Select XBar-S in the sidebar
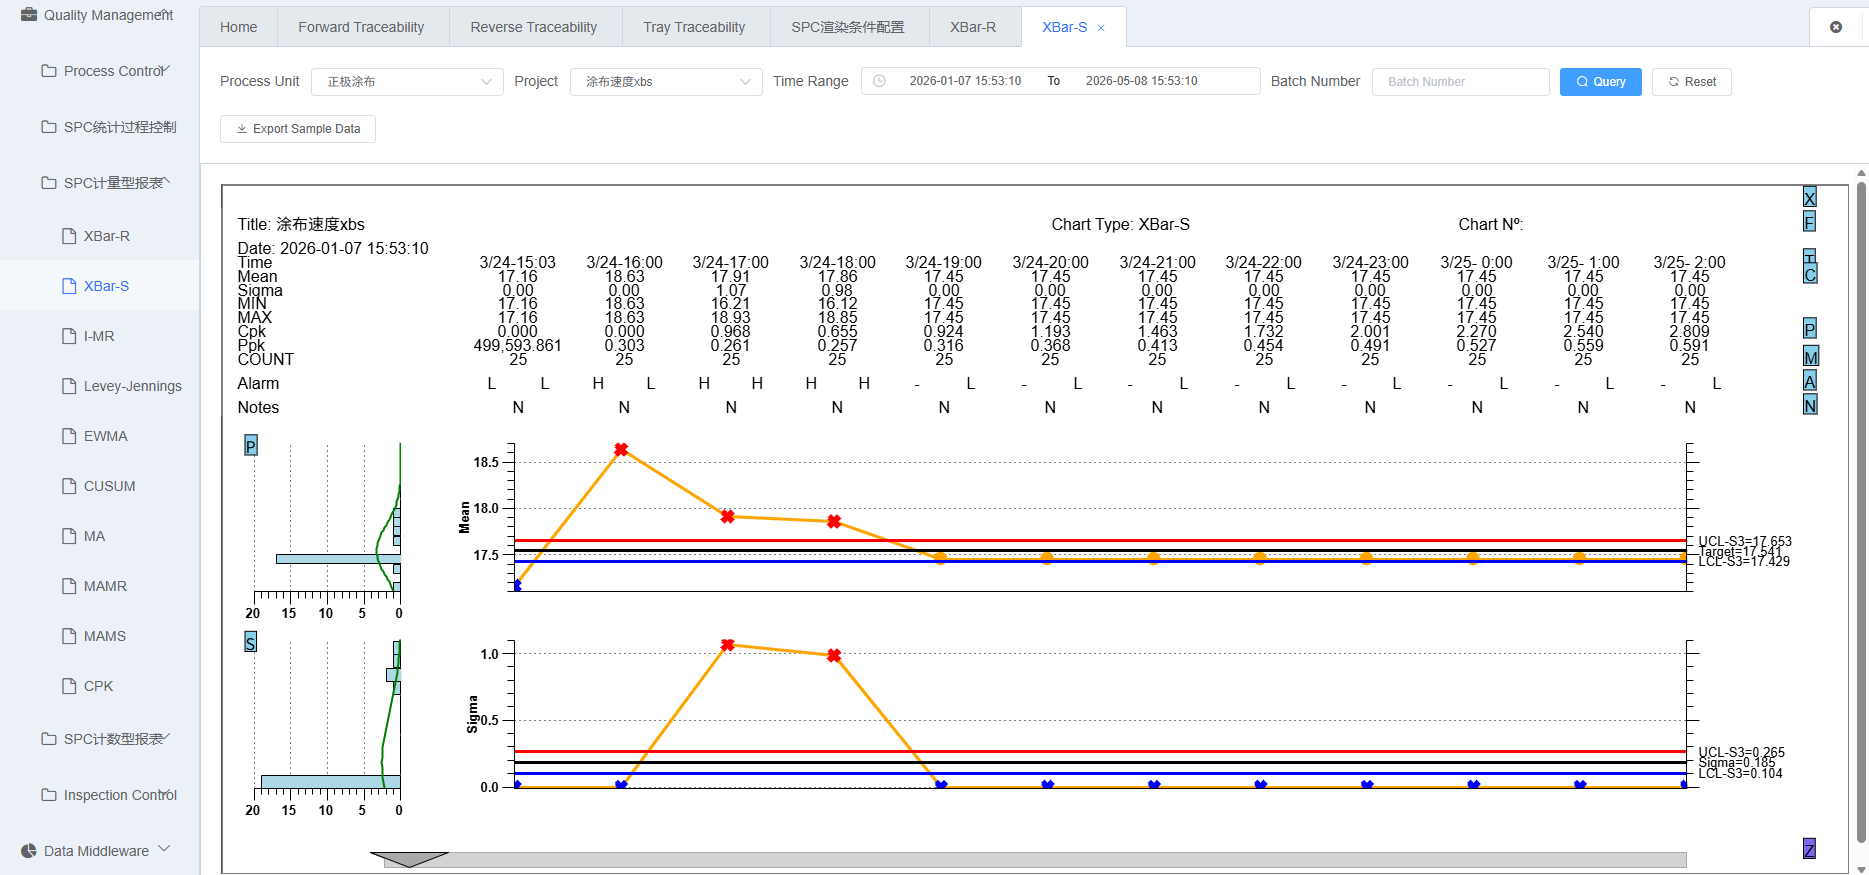The image size is (1869, 875). click(100, 286)
